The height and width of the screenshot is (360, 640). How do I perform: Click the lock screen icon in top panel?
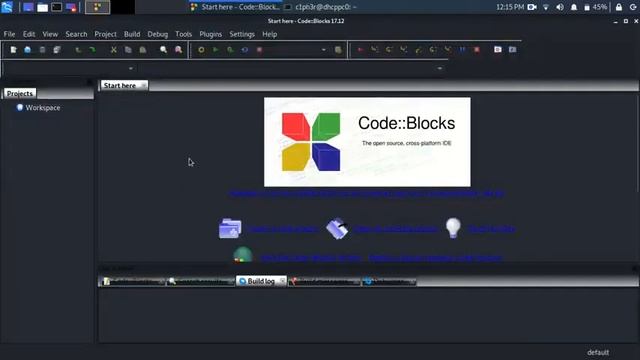point(619,7)
